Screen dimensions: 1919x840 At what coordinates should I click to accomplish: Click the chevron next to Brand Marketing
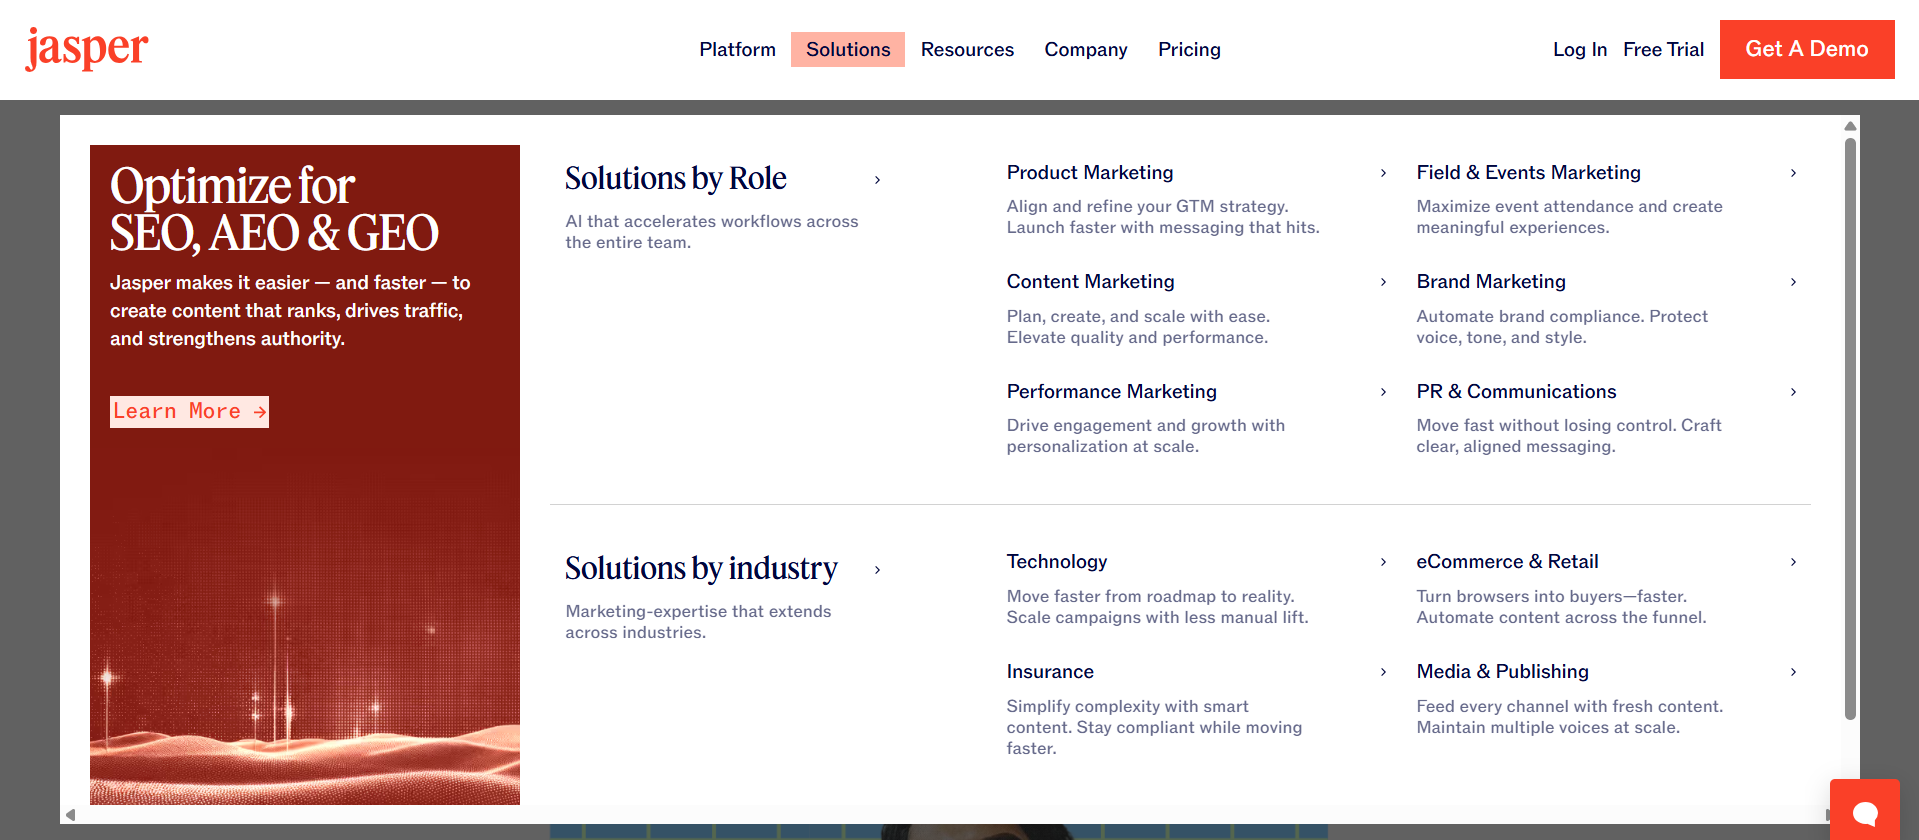pos(1793,282)
